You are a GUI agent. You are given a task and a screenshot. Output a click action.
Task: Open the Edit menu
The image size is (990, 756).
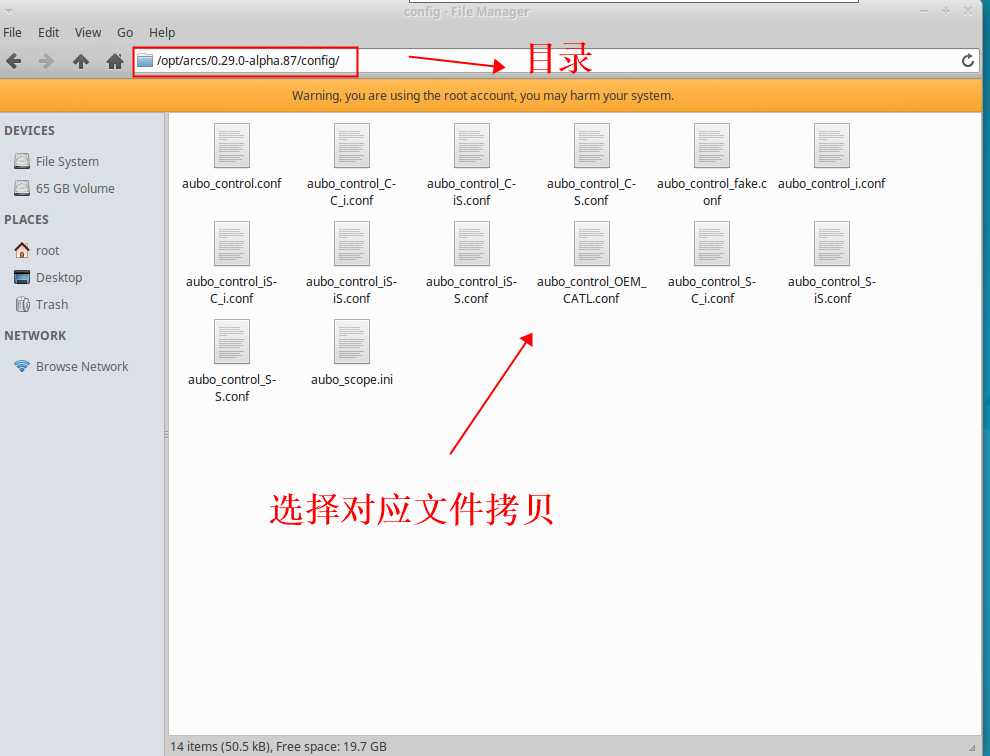pyautogui.click(x=48, y=32)
